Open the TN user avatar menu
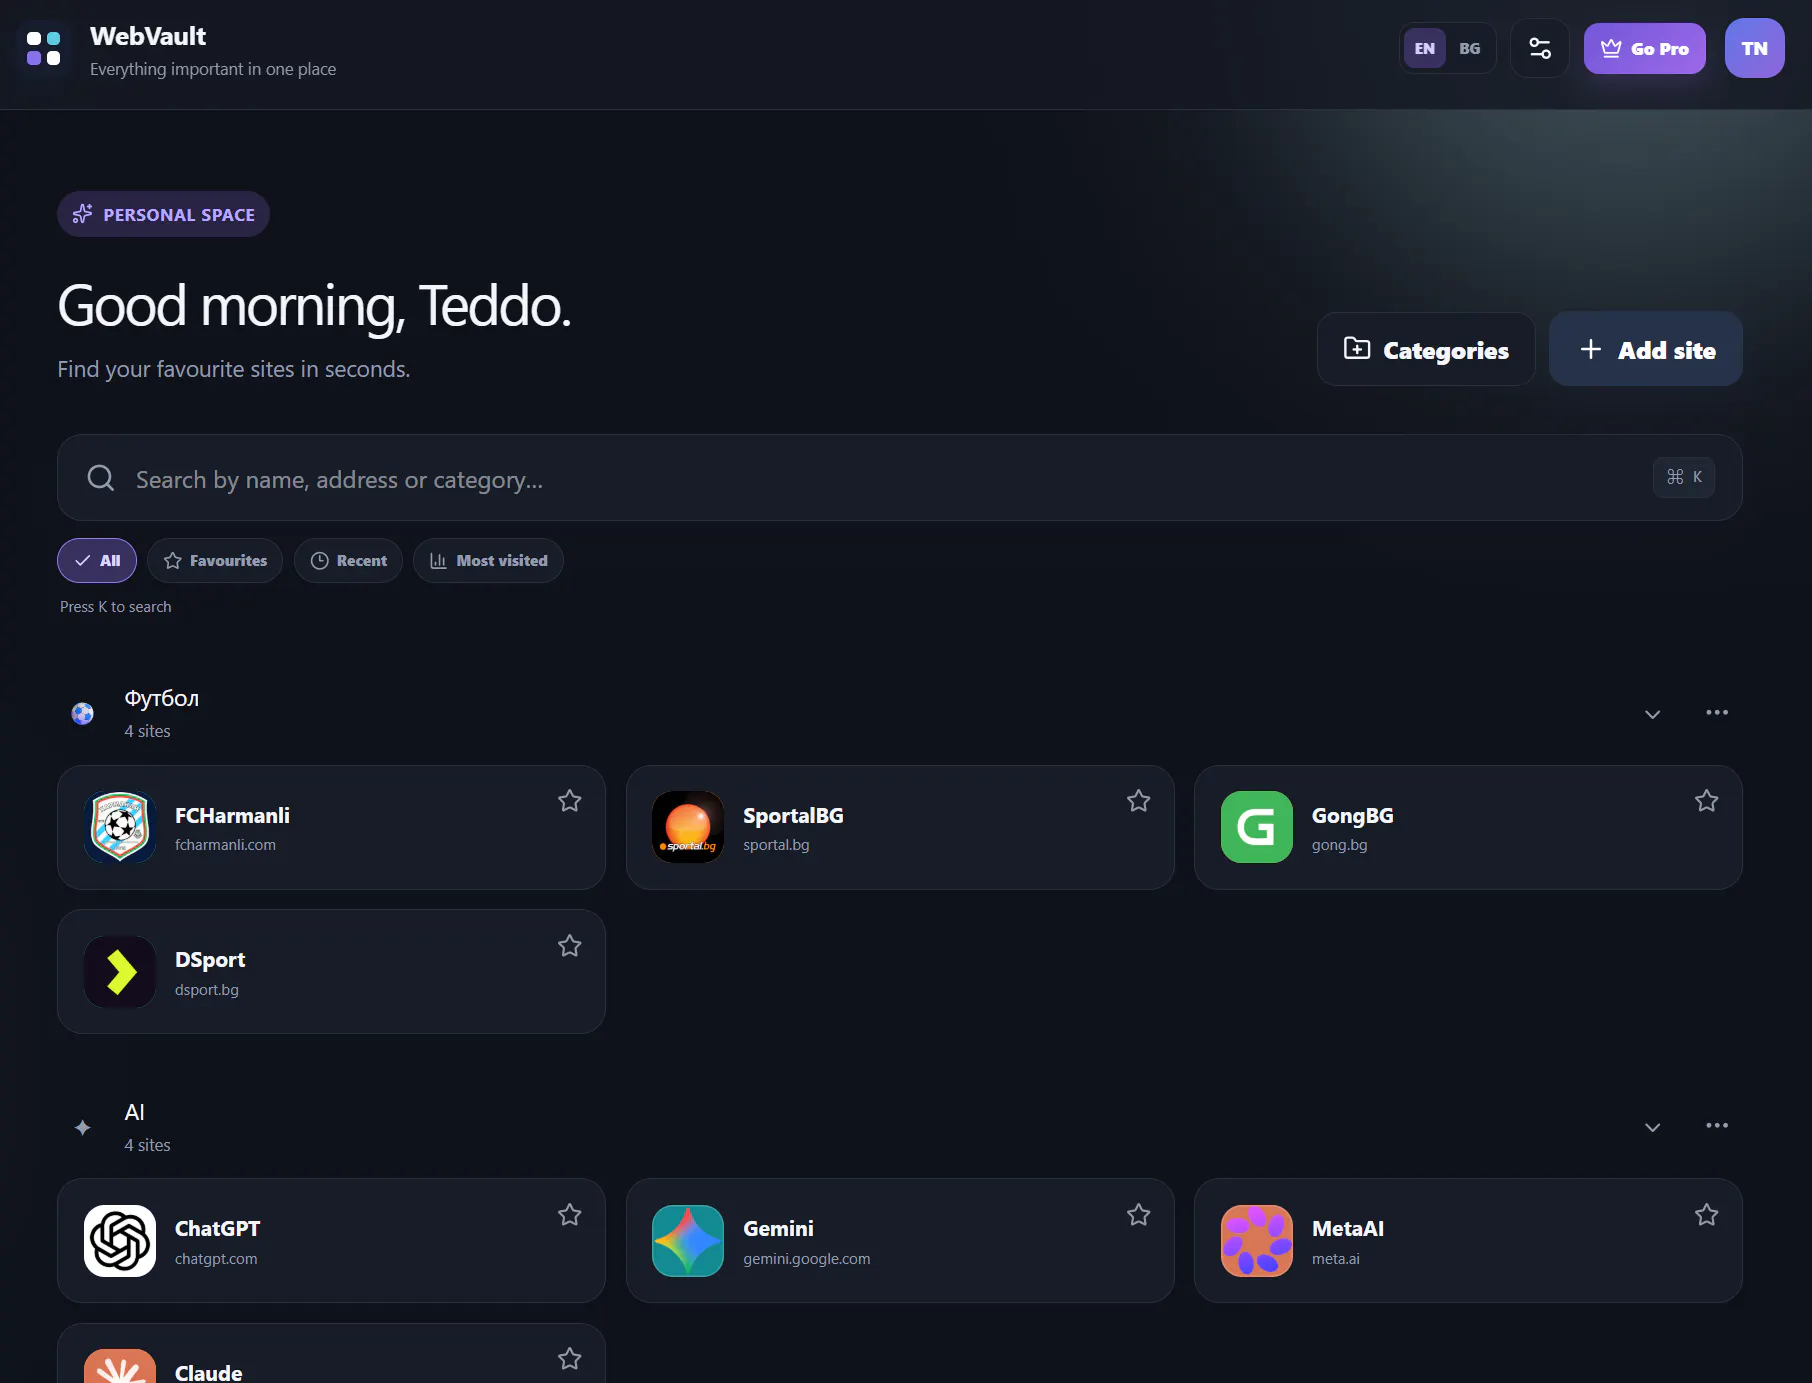The width and height of the screenshot is (1812, 1383). pos(1754,48)
